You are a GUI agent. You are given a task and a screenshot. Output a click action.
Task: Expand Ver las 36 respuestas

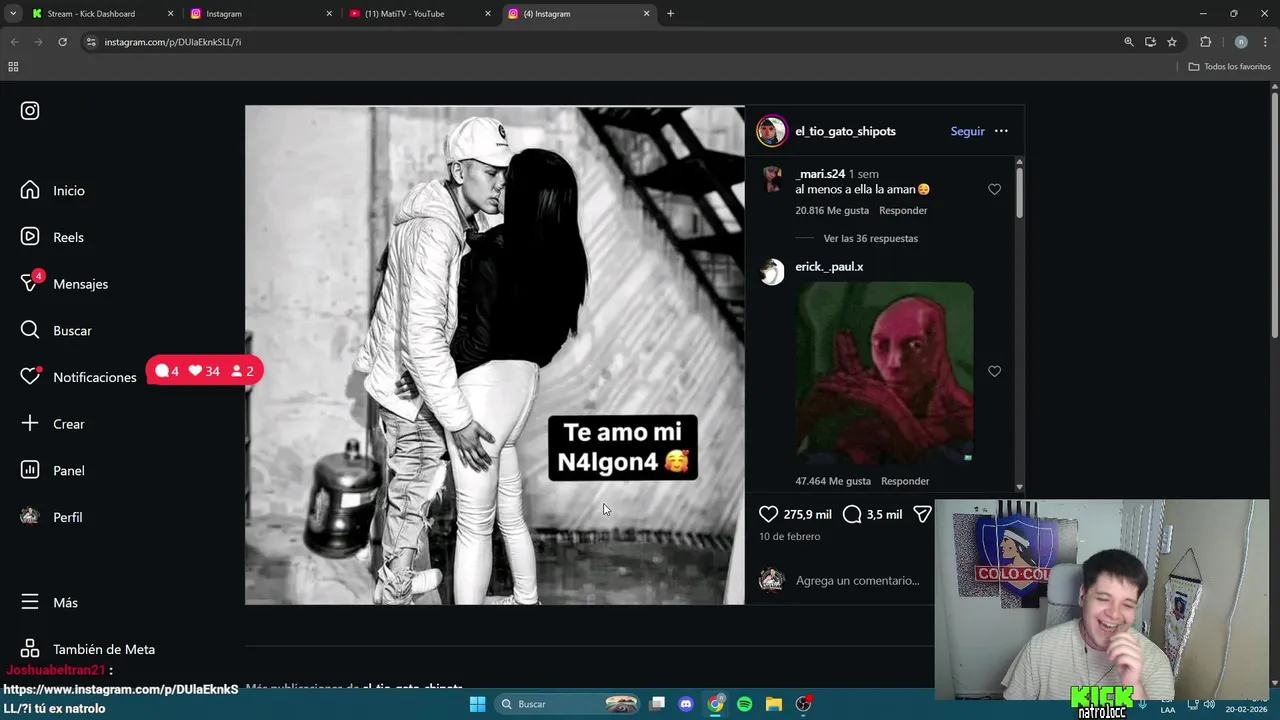point(870,238)
